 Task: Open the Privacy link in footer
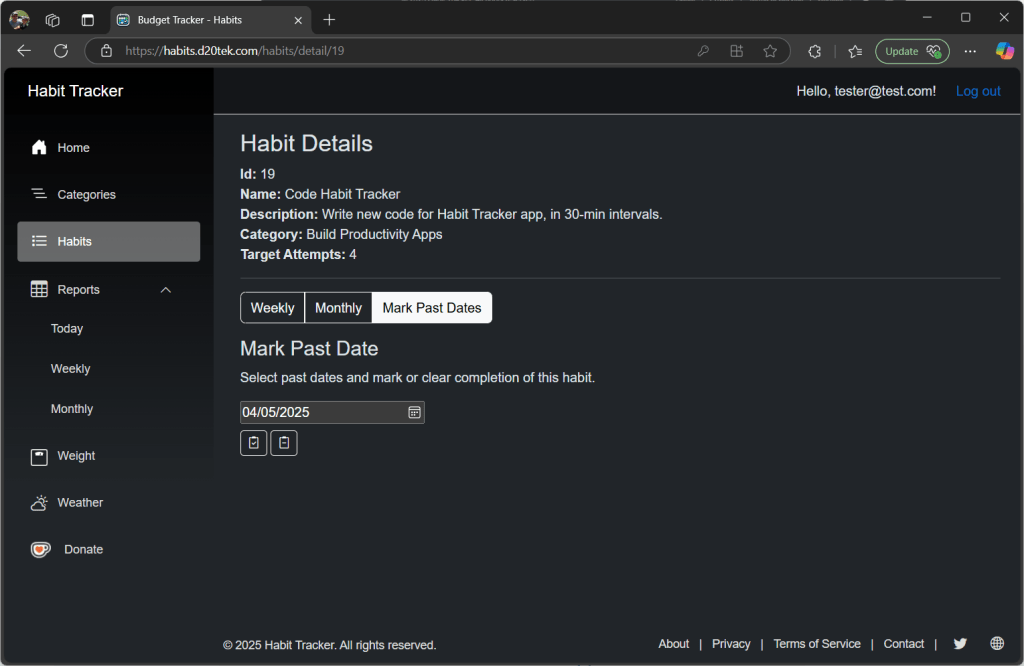[x=731, y=644]
